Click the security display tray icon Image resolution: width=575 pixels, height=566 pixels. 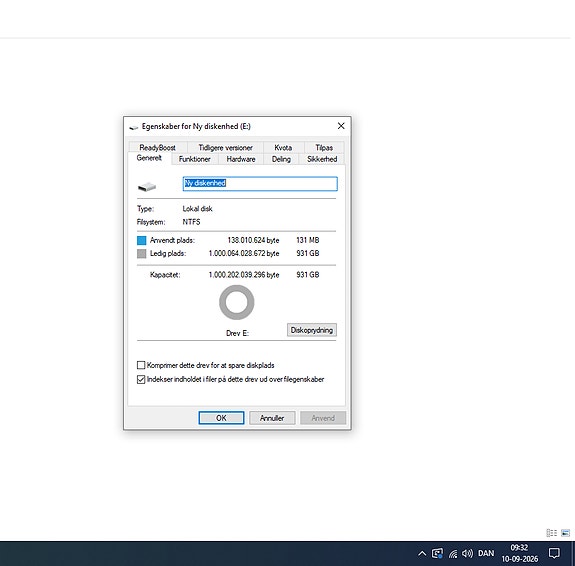click(437, 554)
